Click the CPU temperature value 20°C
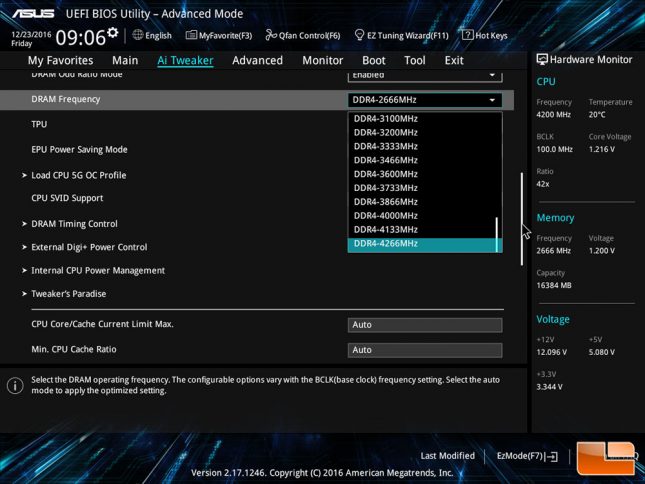 597,115
